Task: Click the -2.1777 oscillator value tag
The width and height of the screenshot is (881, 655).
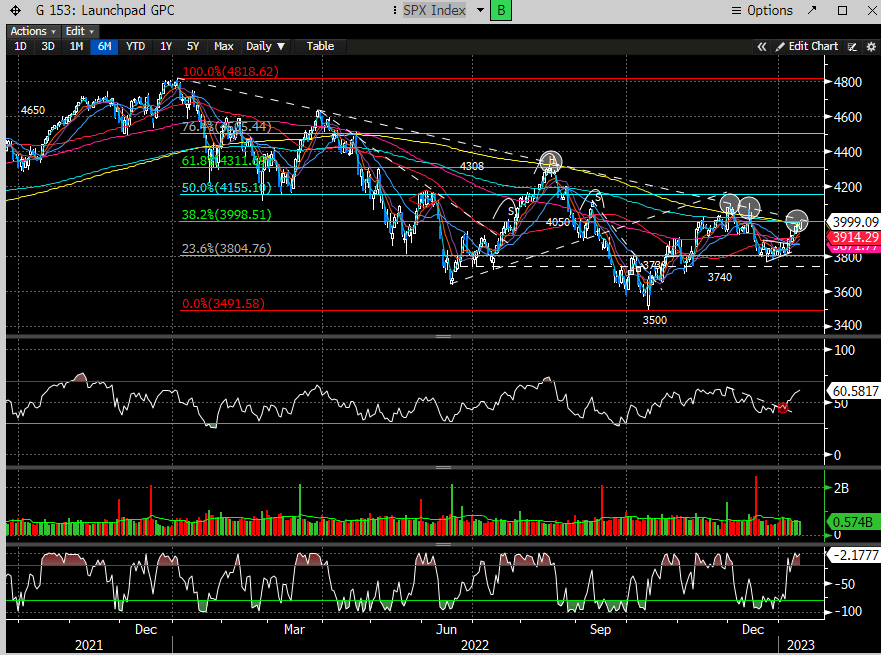Action: [x=855, y=555]
